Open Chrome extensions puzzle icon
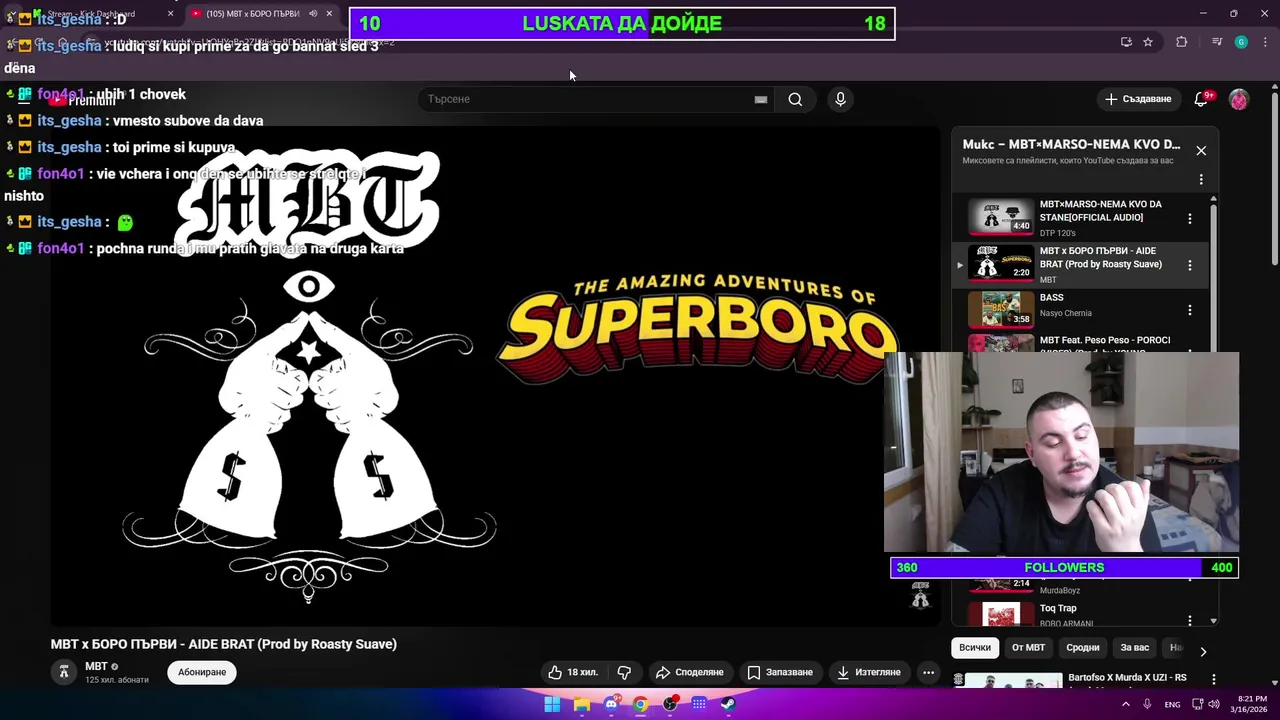Viewport: 1280px width, 720px height. [1182, 42]
